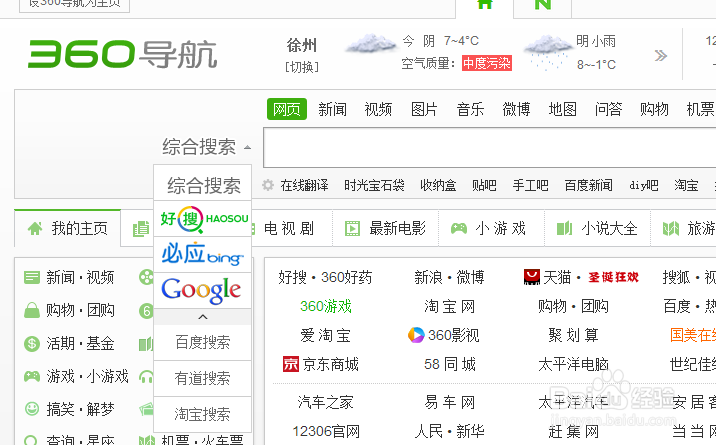Switch to the 网页 search tab
The height and width of the screenshot is (445, 716).
click(287, 109)
